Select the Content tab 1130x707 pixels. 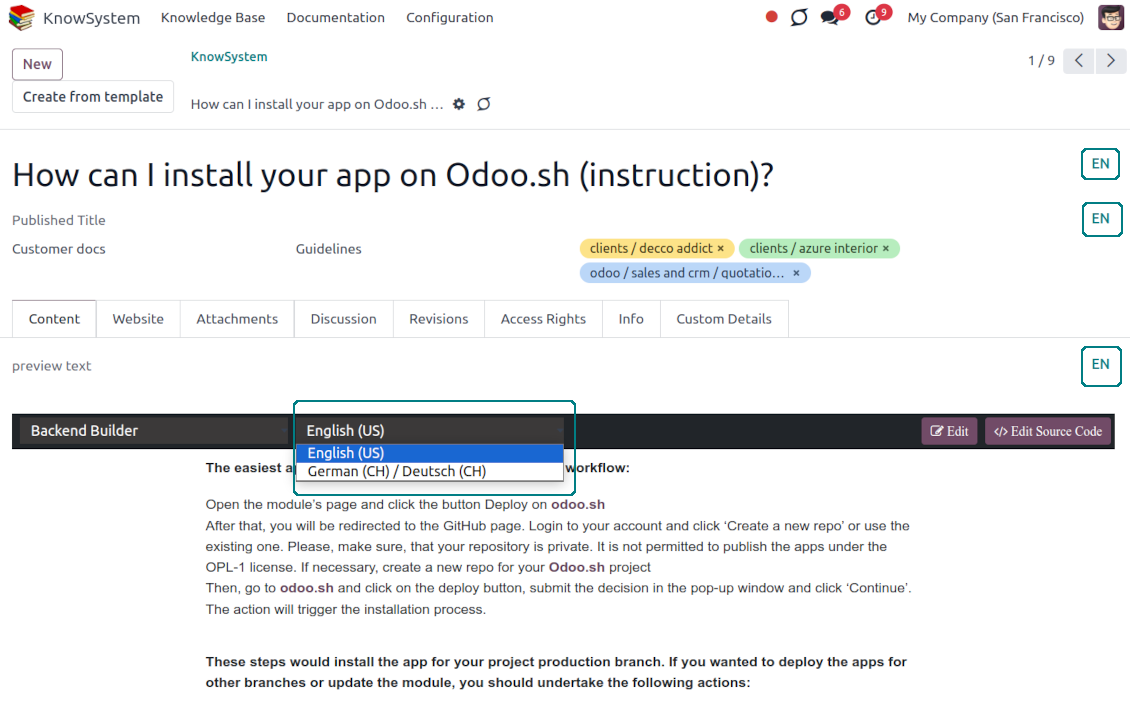point(54,319)
